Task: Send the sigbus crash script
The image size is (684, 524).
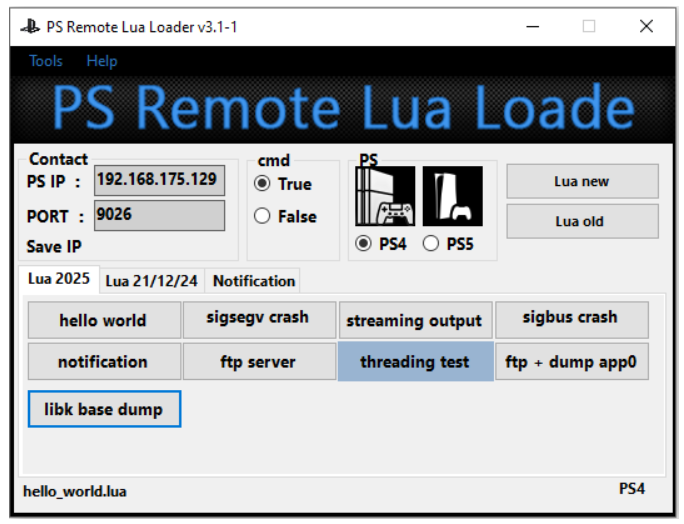Action: pyautogui.click(x=572, y=320)
